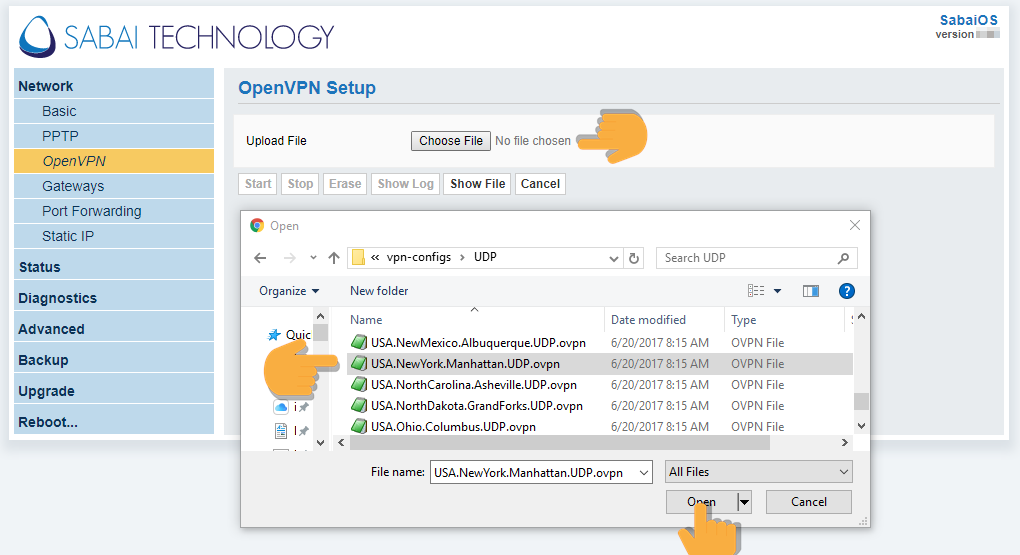Click the Chrome icon in dialog title
Screen dimensions: 1020x555
pyautogui.click(x=257, y=226)
